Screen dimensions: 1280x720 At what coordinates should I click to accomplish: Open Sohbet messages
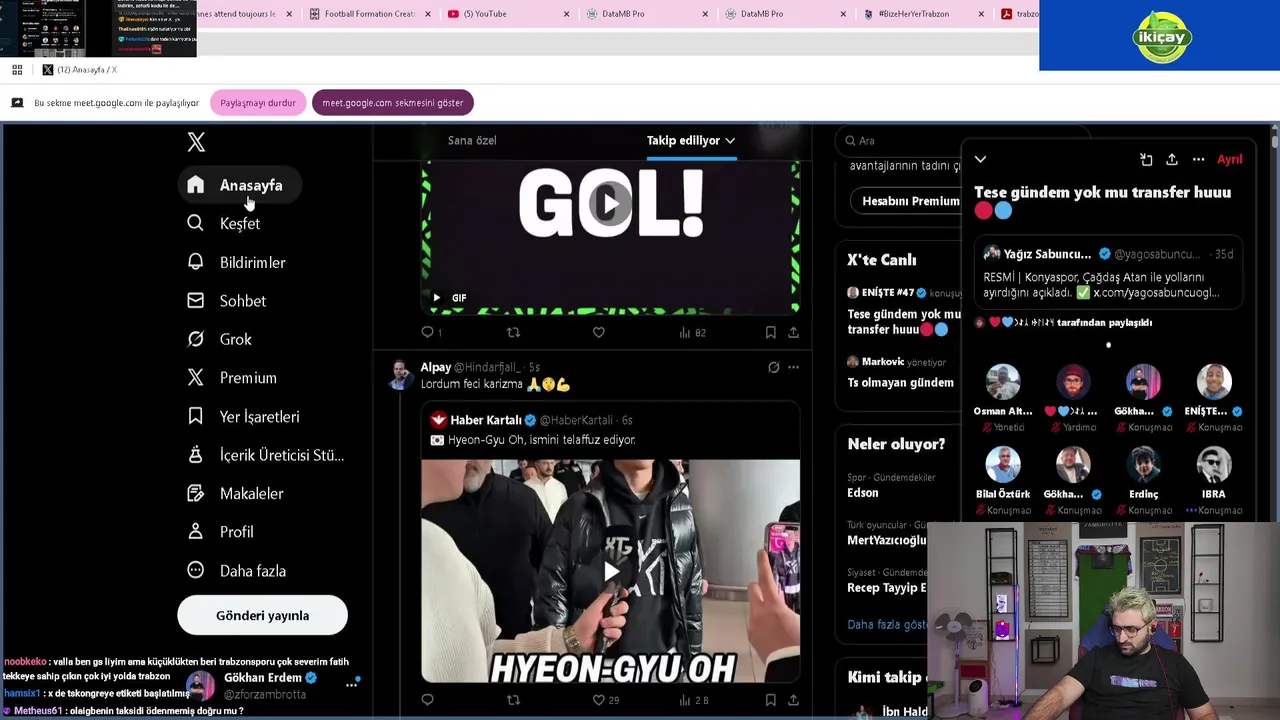click(227, 300)
